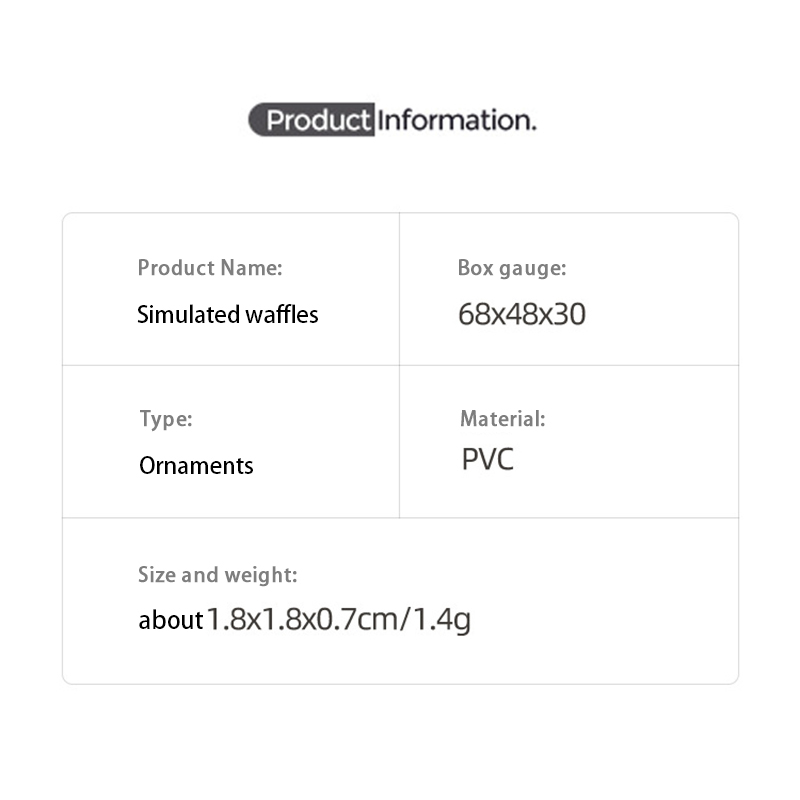This screenshot has height=800, width=800.
Task: Click the word "Size" in the bottom label
Action: click(158, 575)
